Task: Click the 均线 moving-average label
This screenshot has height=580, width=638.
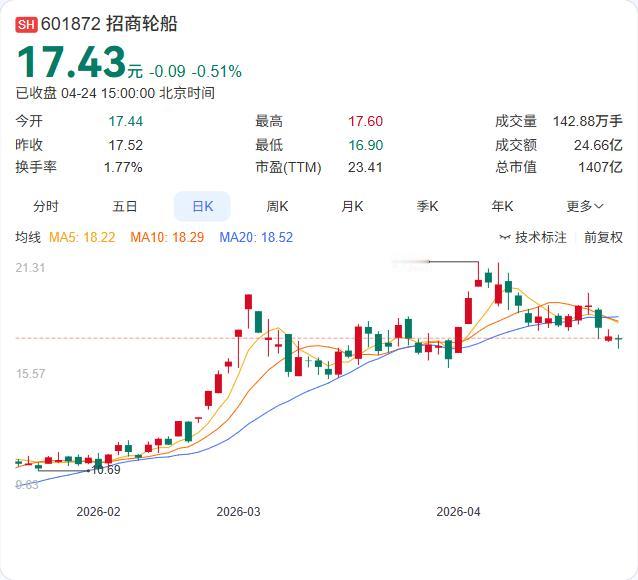Action: [x=28, y=237]
